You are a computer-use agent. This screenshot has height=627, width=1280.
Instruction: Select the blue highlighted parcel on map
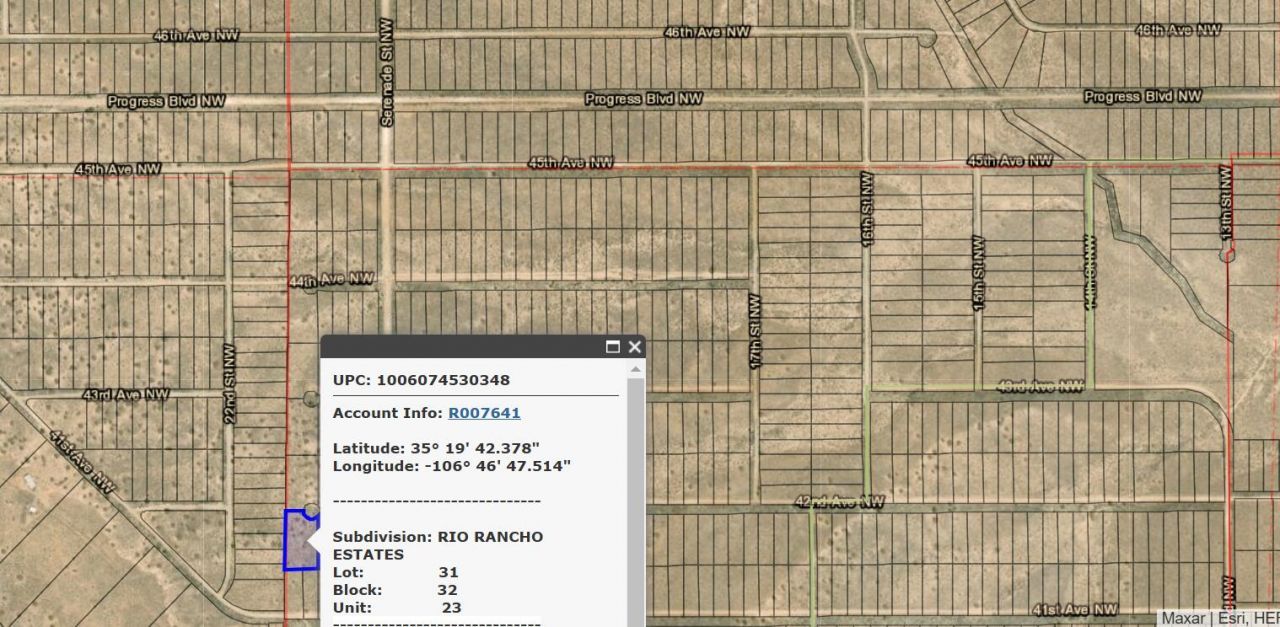coord(299,542)
